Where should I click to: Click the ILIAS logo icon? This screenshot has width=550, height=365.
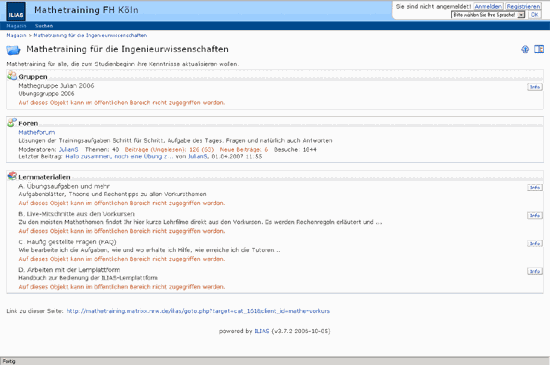[x=16, y=11]
